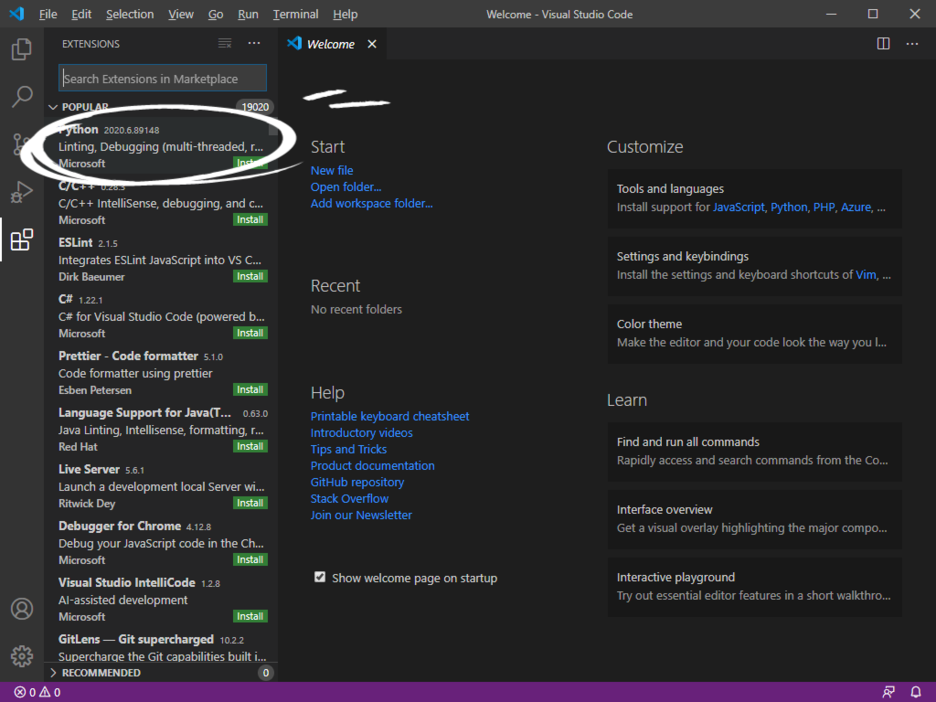Open errors and warnings status indicator
Viewport: 936px width, 702px height.
[x=37, y=692]
